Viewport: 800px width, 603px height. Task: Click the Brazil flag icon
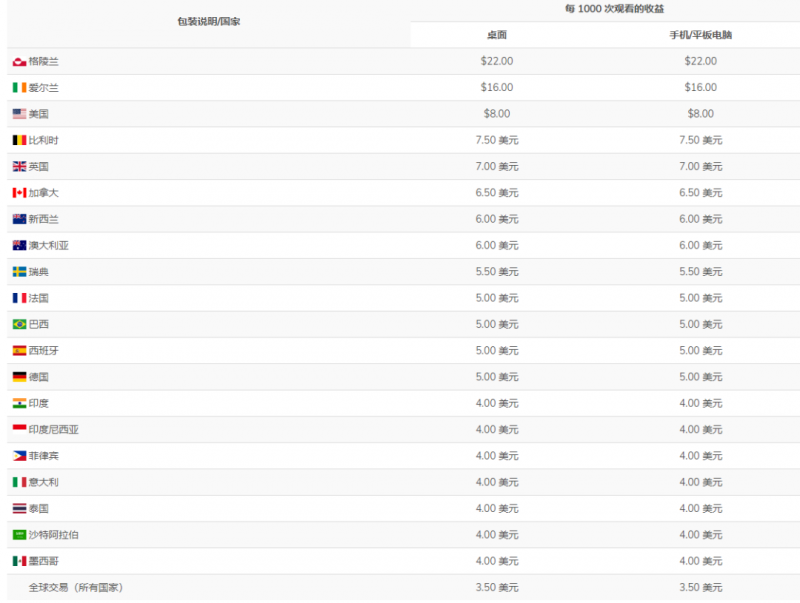click(19, 324)
